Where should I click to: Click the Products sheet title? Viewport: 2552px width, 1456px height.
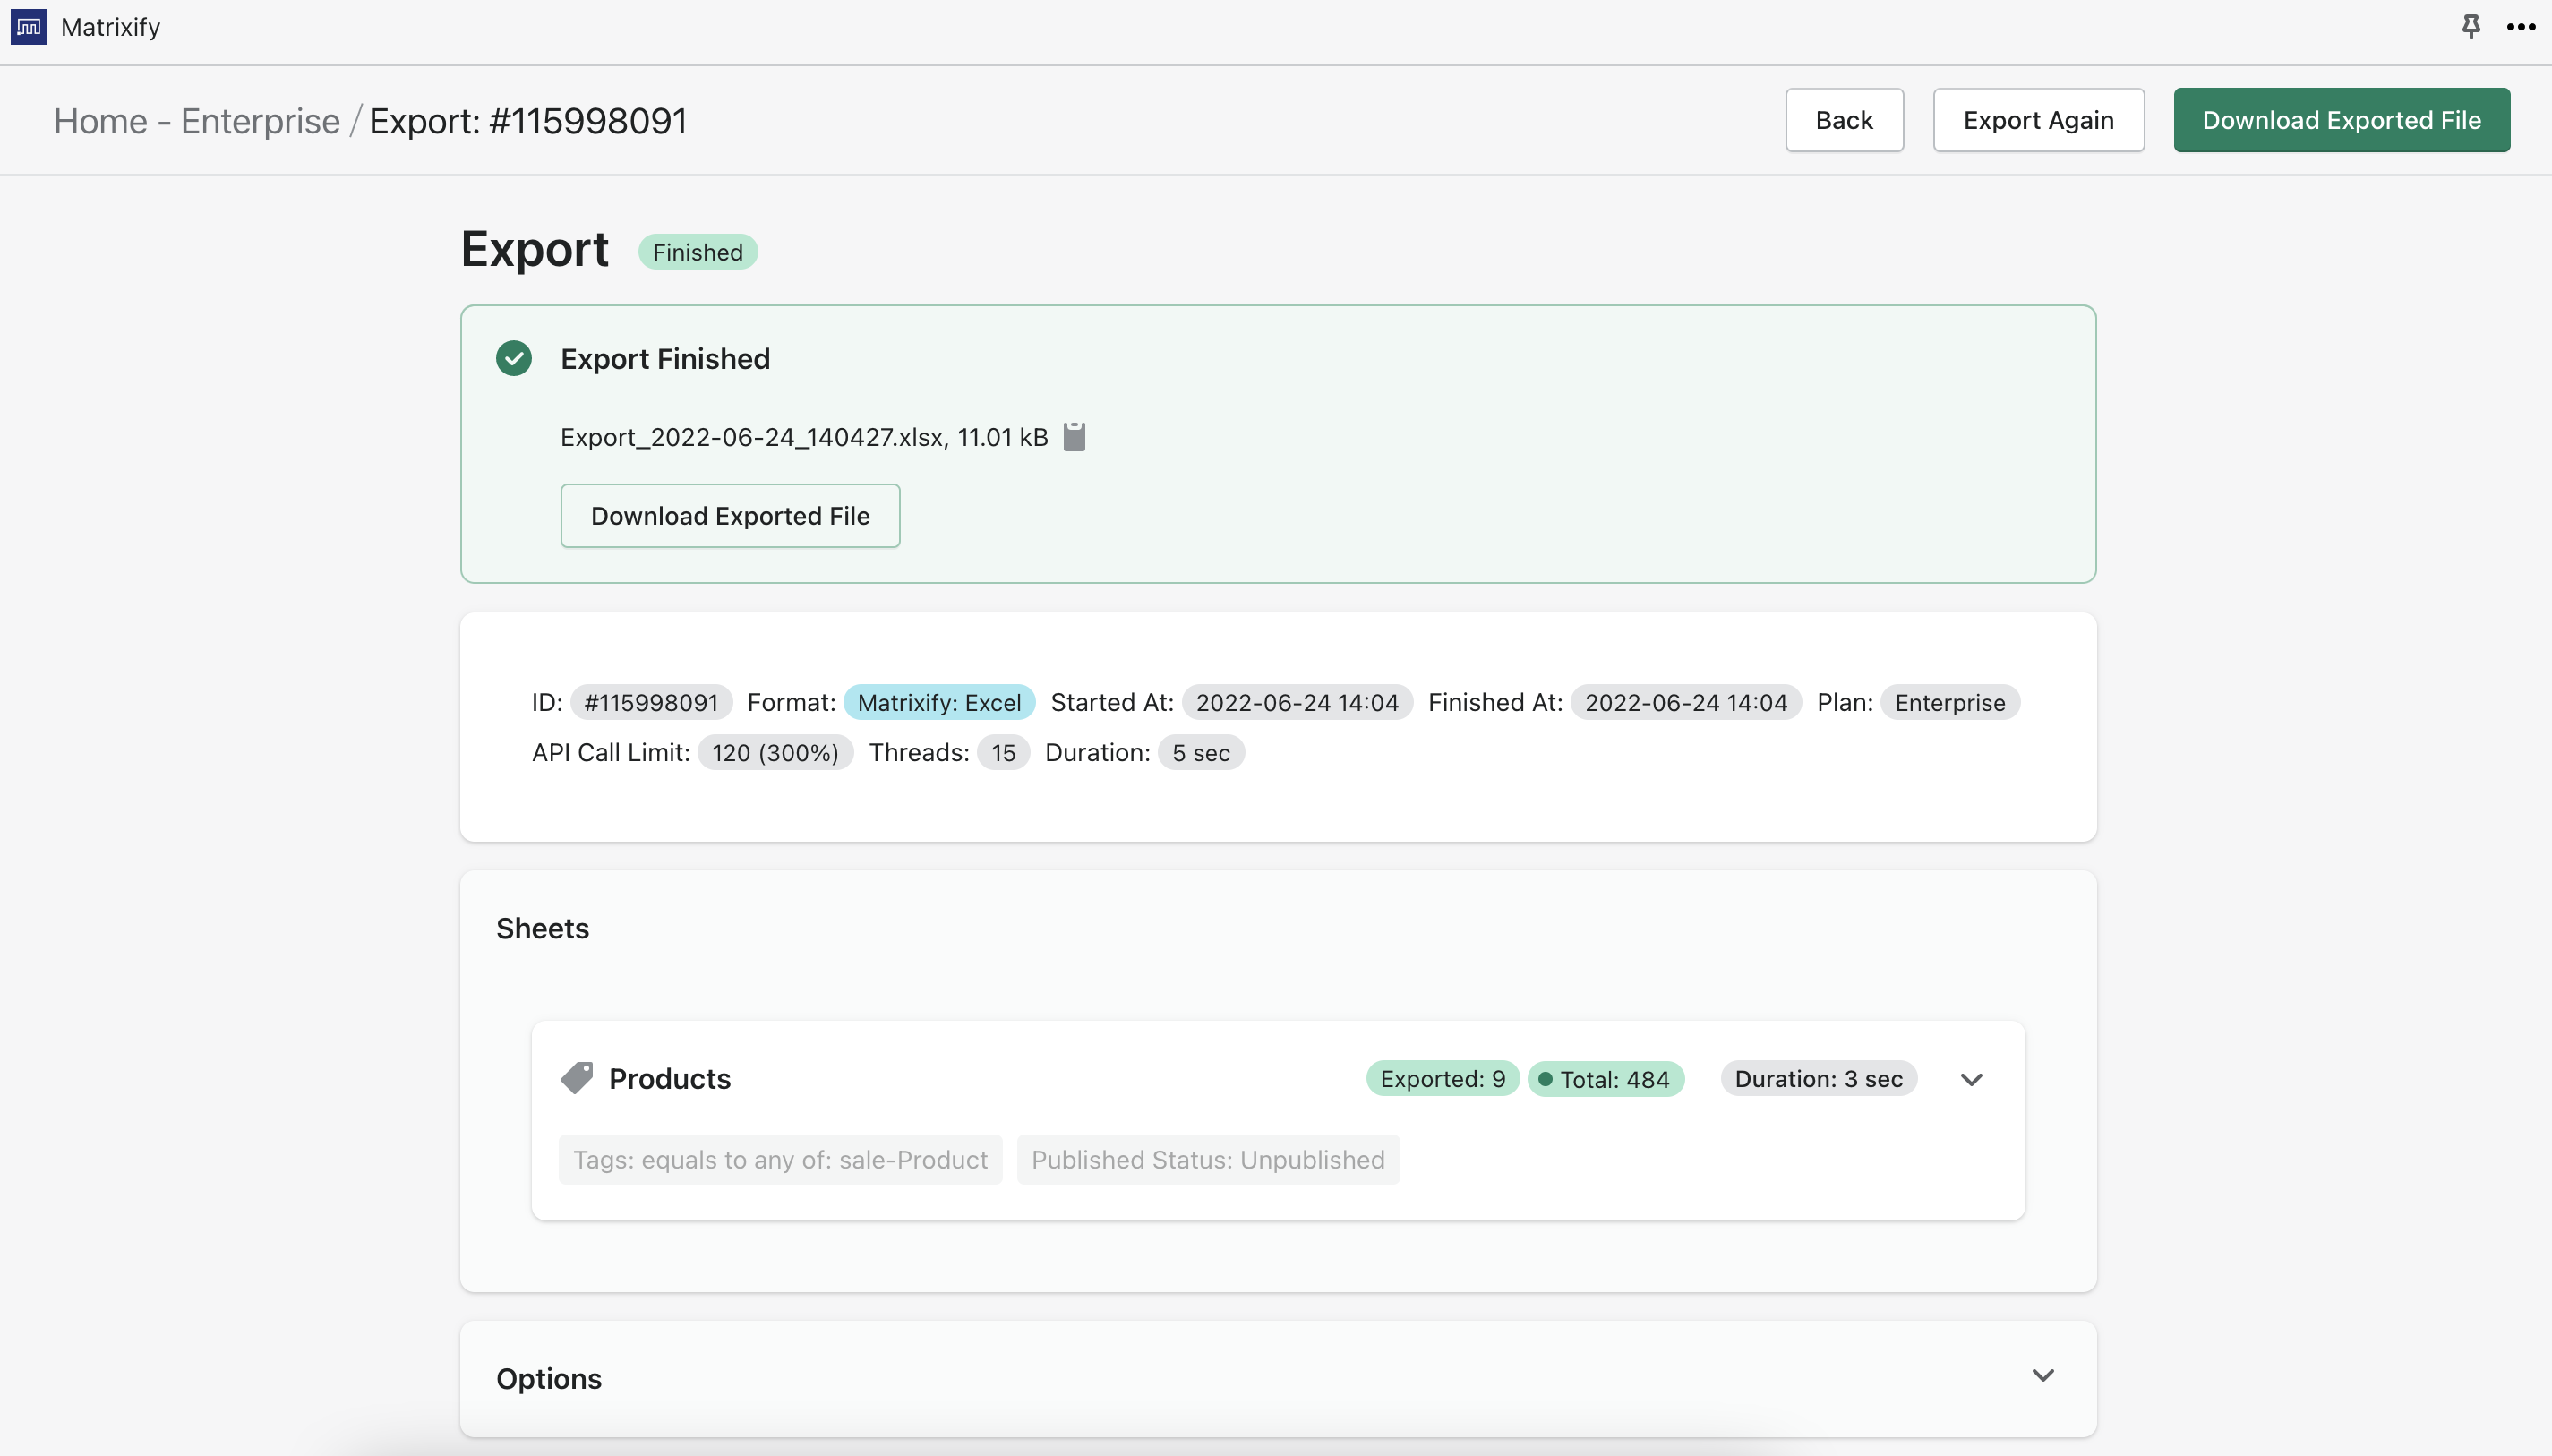[669, 1078]
